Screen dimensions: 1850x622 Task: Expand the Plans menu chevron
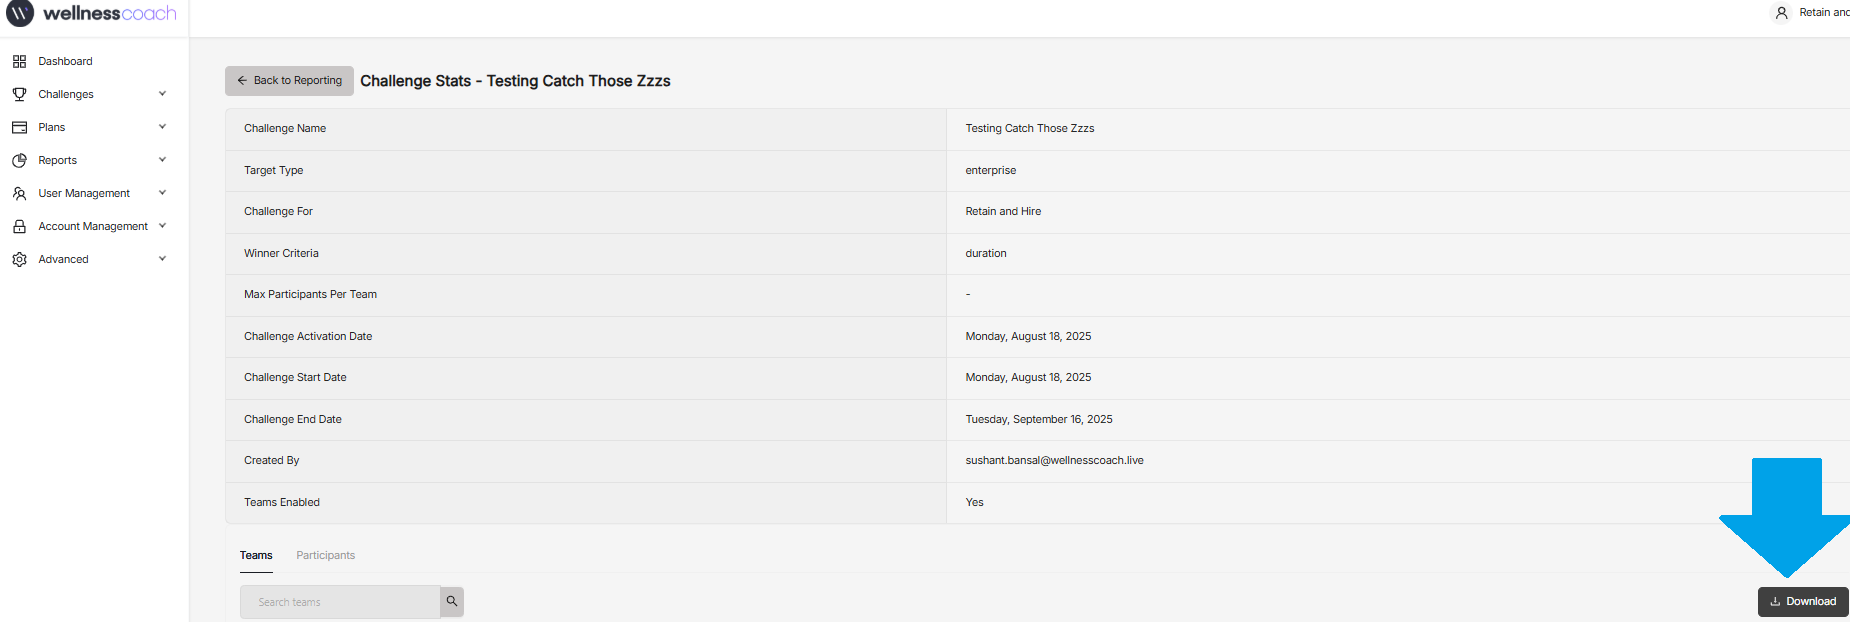[162, 127]
